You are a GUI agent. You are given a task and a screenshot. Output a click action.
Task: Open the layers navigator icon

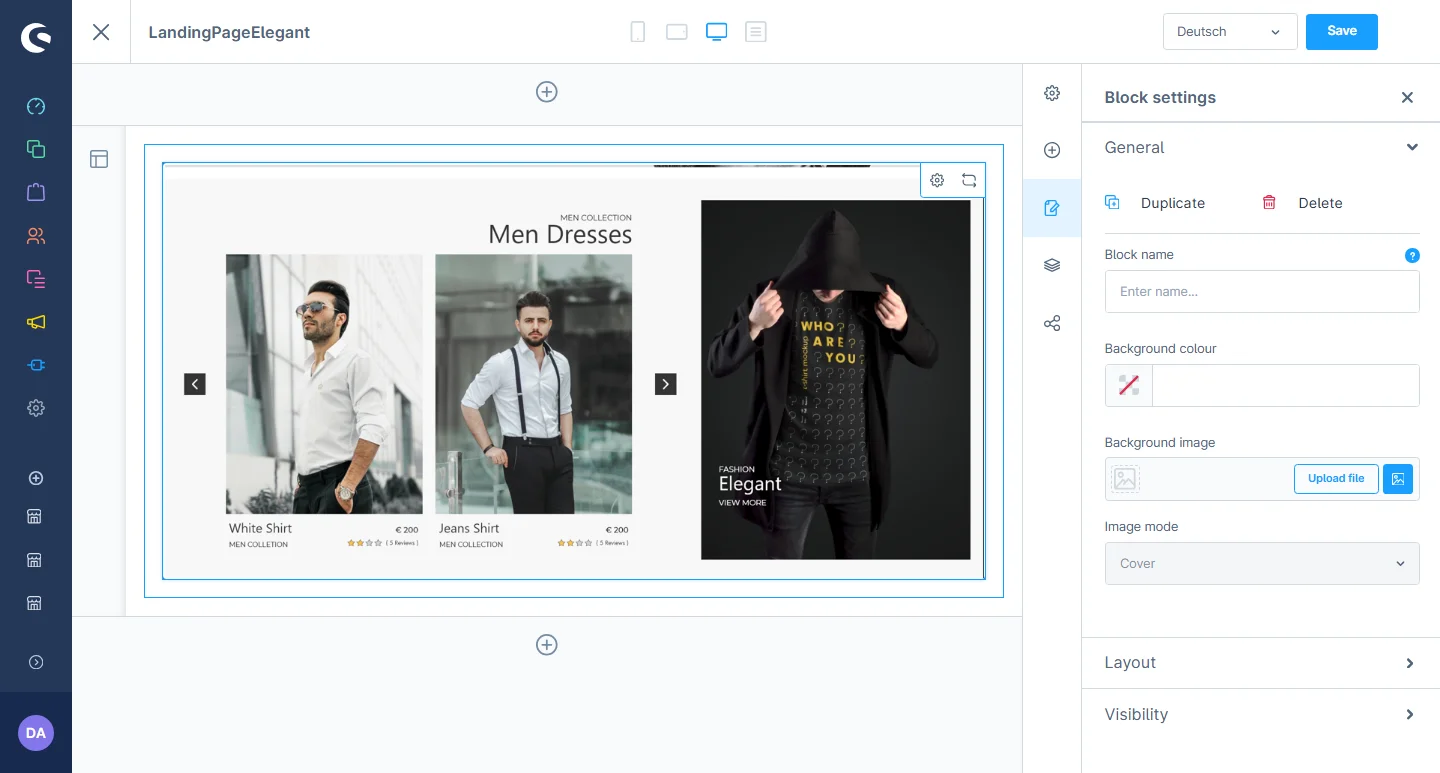click(x=1052, y=265)
